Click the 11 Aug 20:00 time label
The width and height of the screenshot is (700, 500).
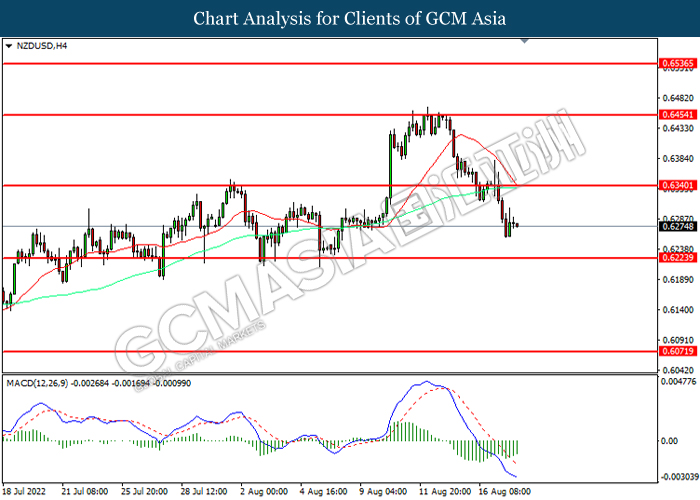(x=445, y=492)
